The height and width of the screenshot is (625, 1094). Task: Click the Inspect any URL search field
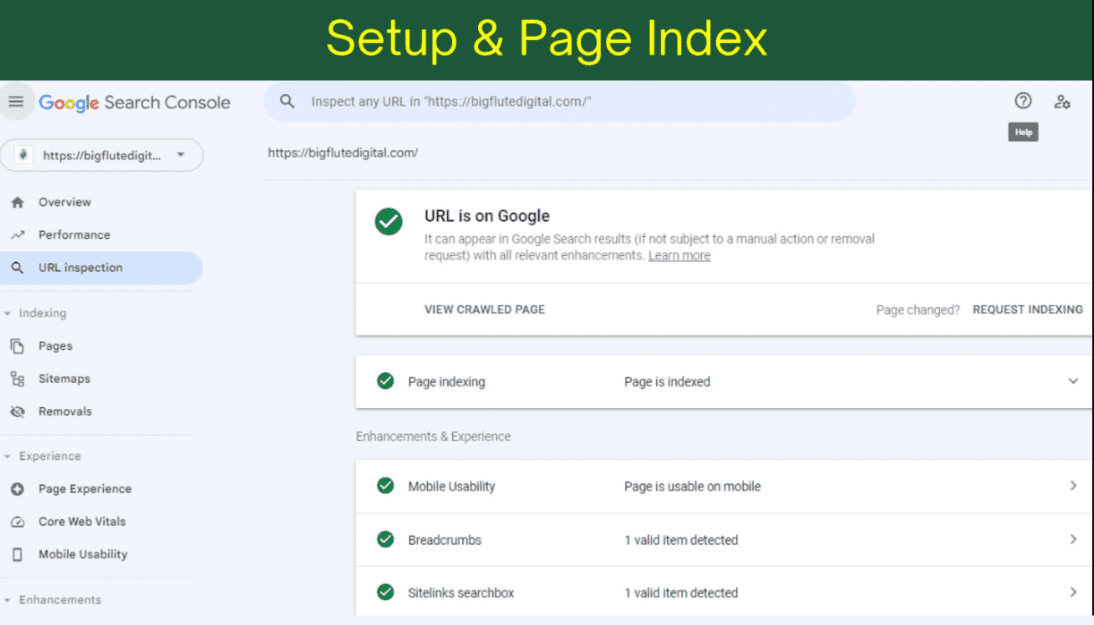(570, 102)
